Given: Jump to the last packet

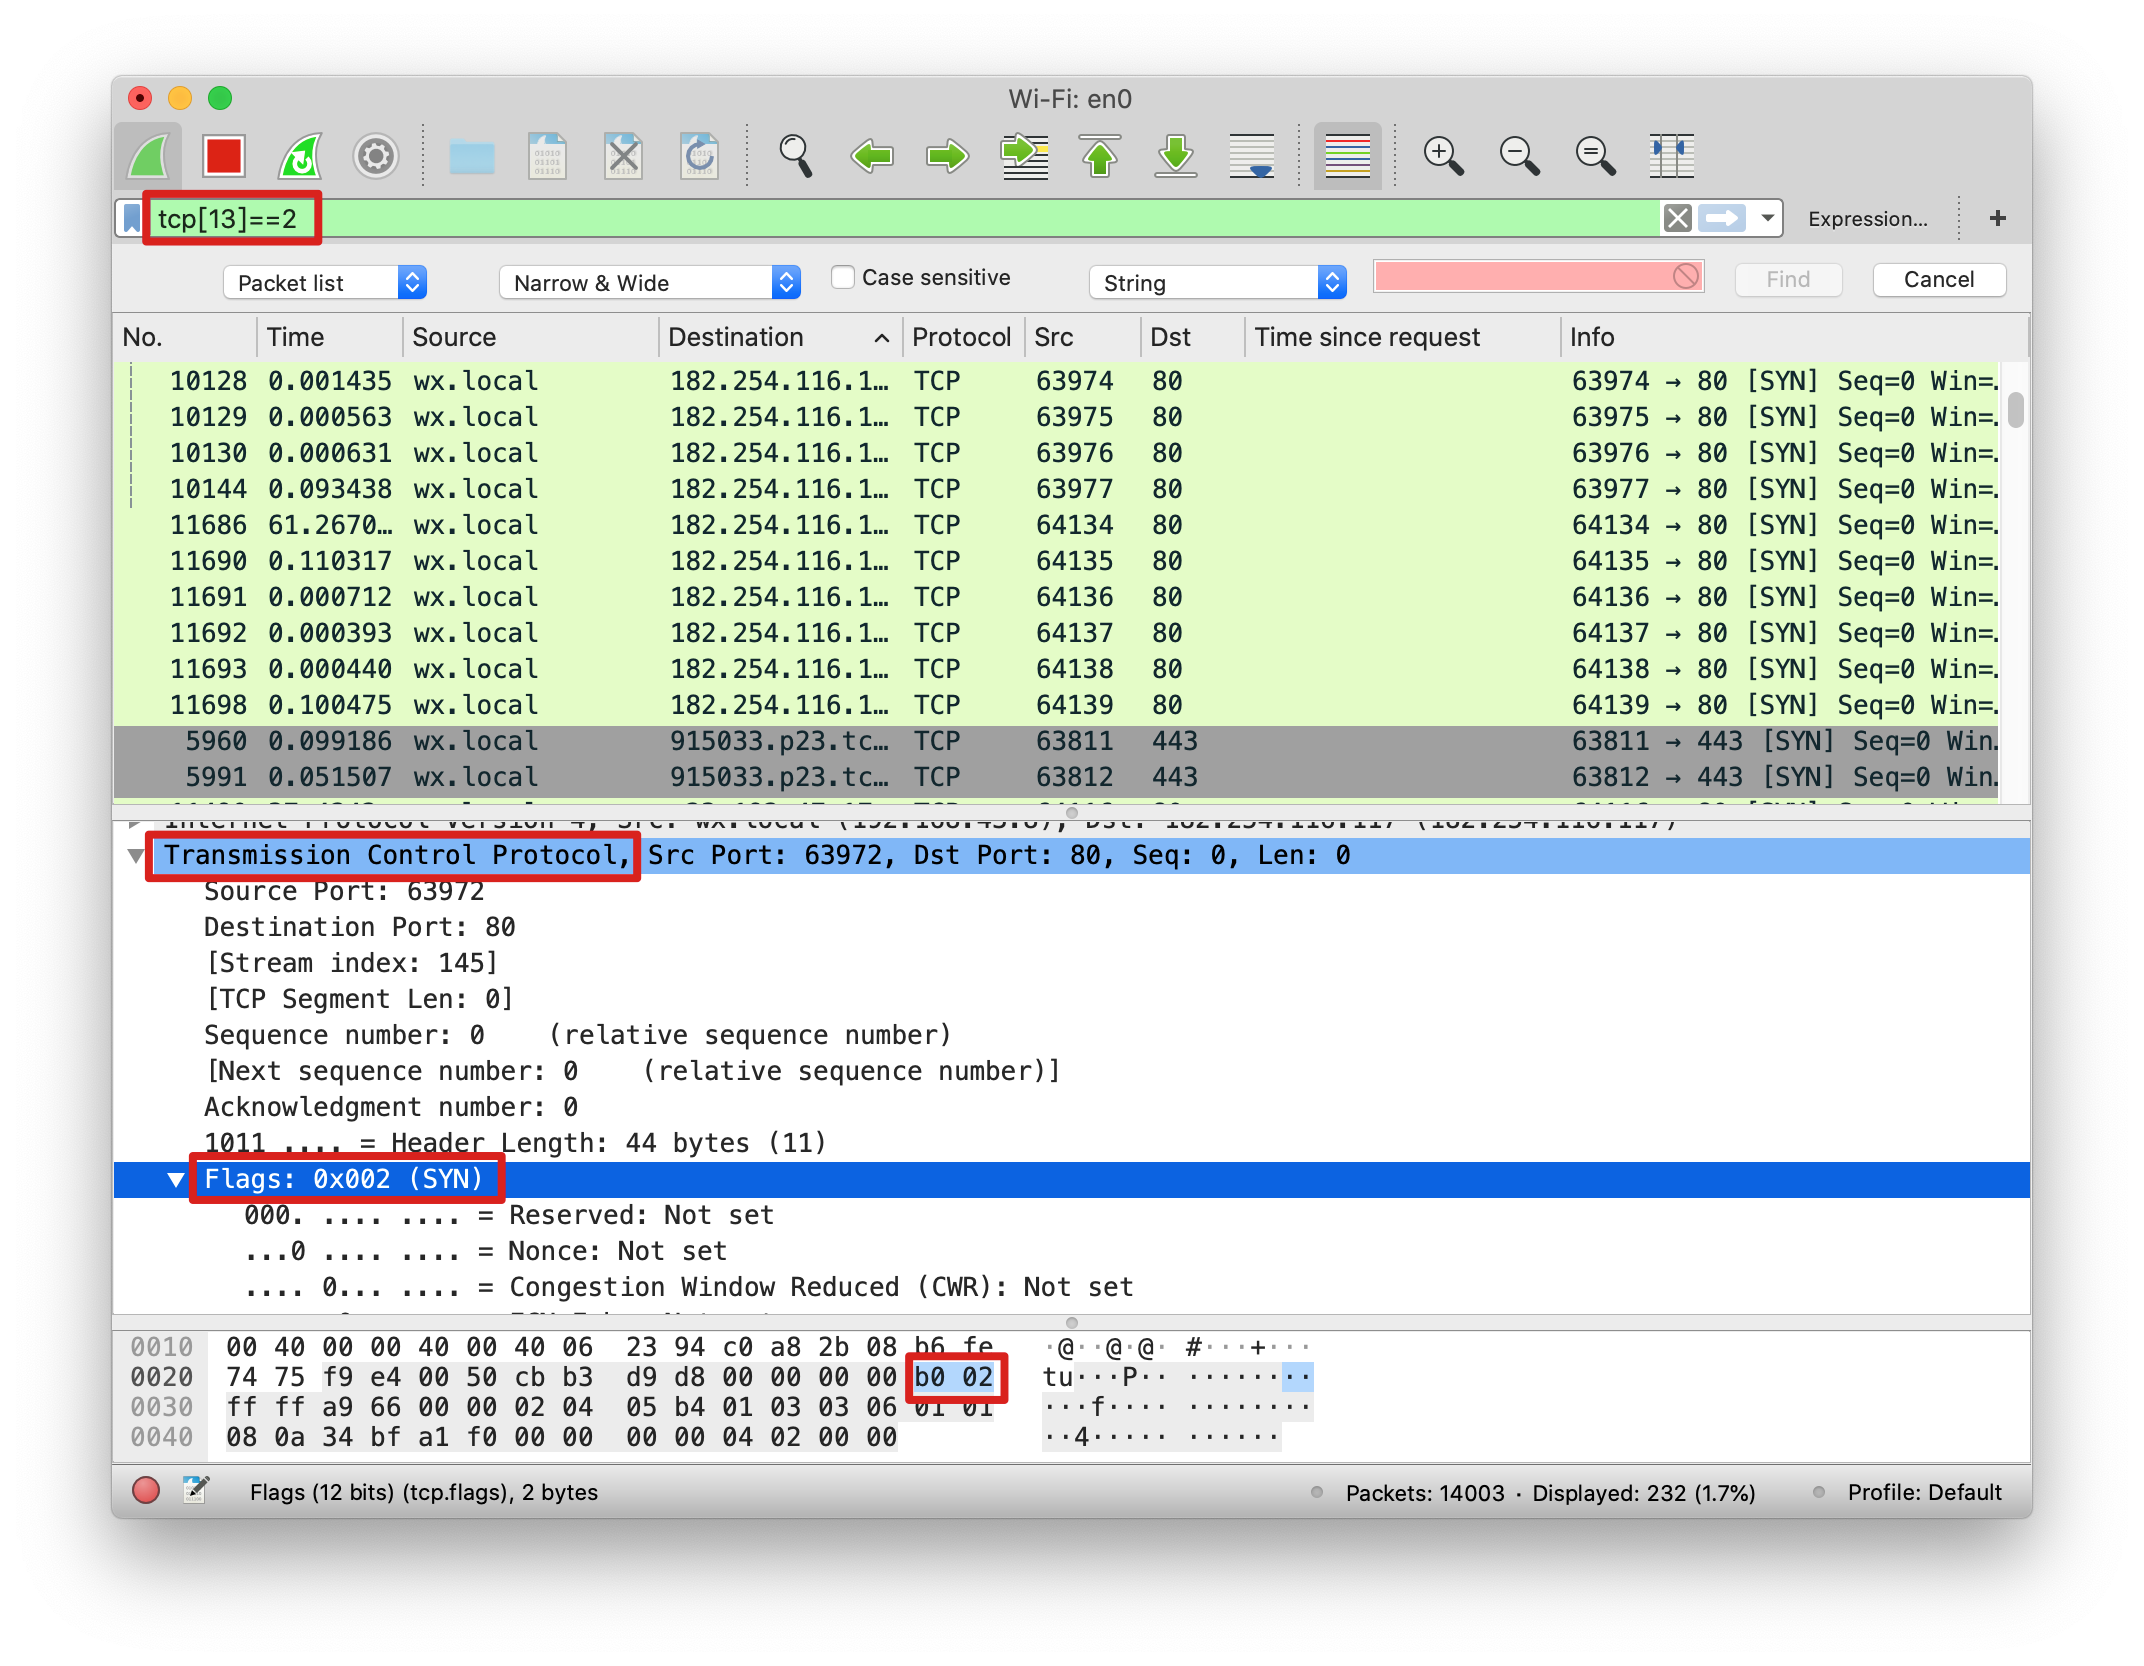Looking at the screenshot, I should coord(1176,156).
